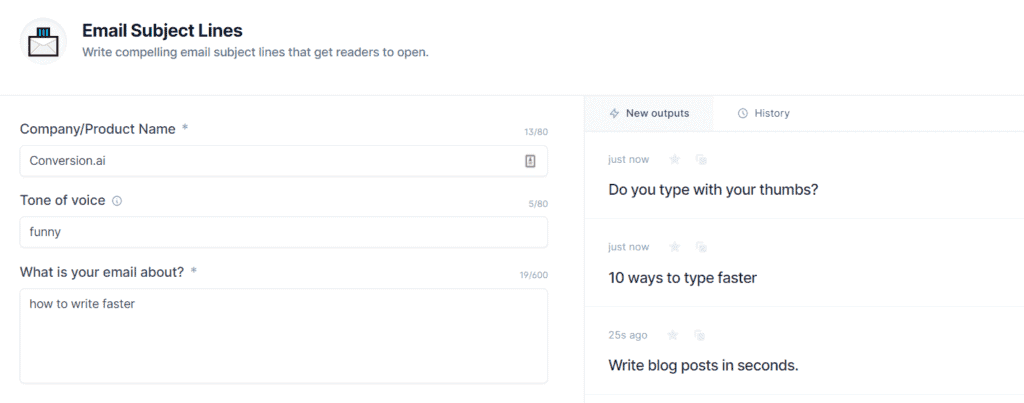Star the 'Write blog posts in seconds.' output
This screenshot has height=403, width=1024.
673,335
